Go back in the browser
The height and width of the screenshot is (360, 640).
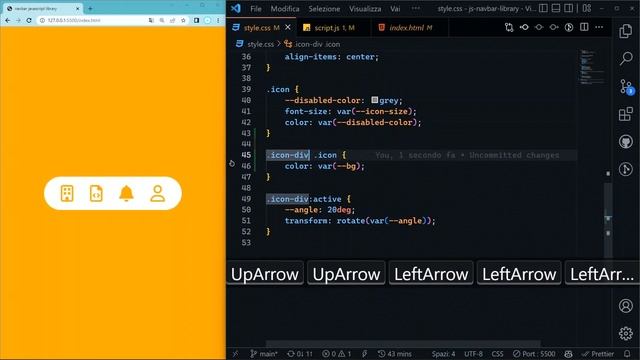[7, 20]
